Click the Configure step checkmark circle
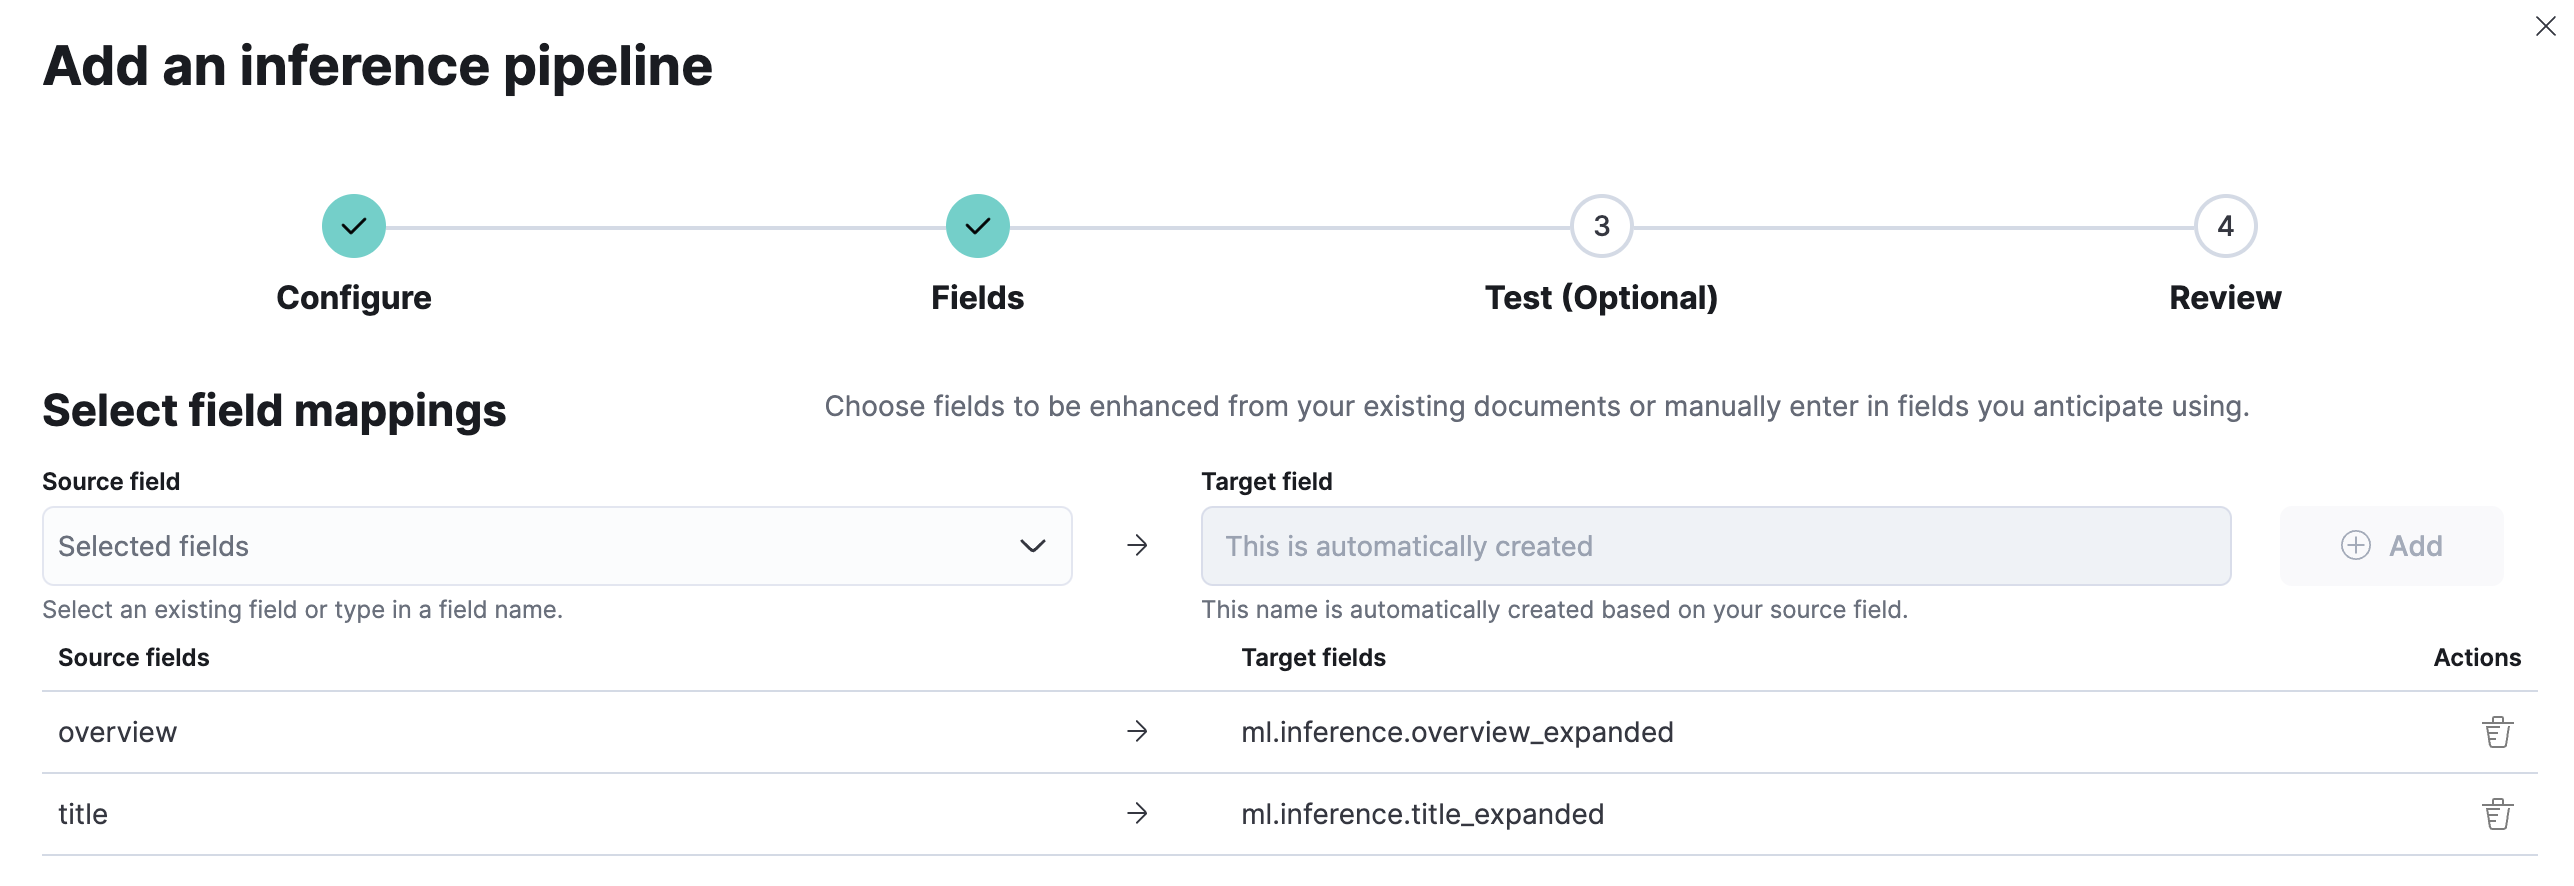This screenshot has width=2574, height=886. point(354,226)
